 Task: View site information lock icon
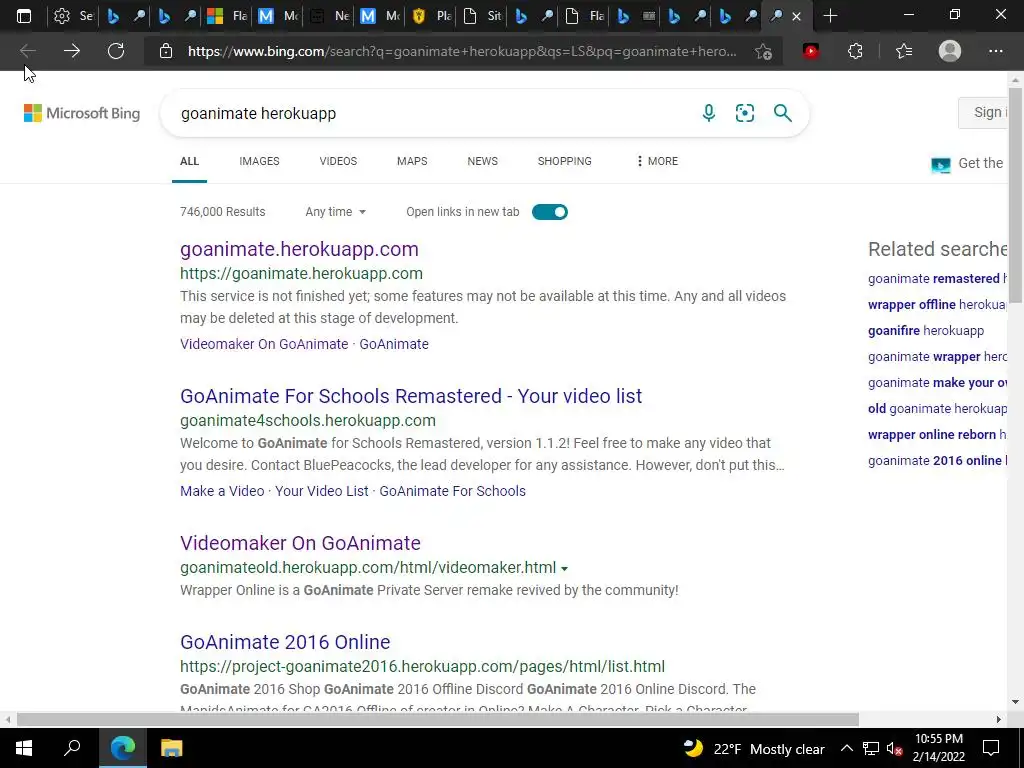166,51
